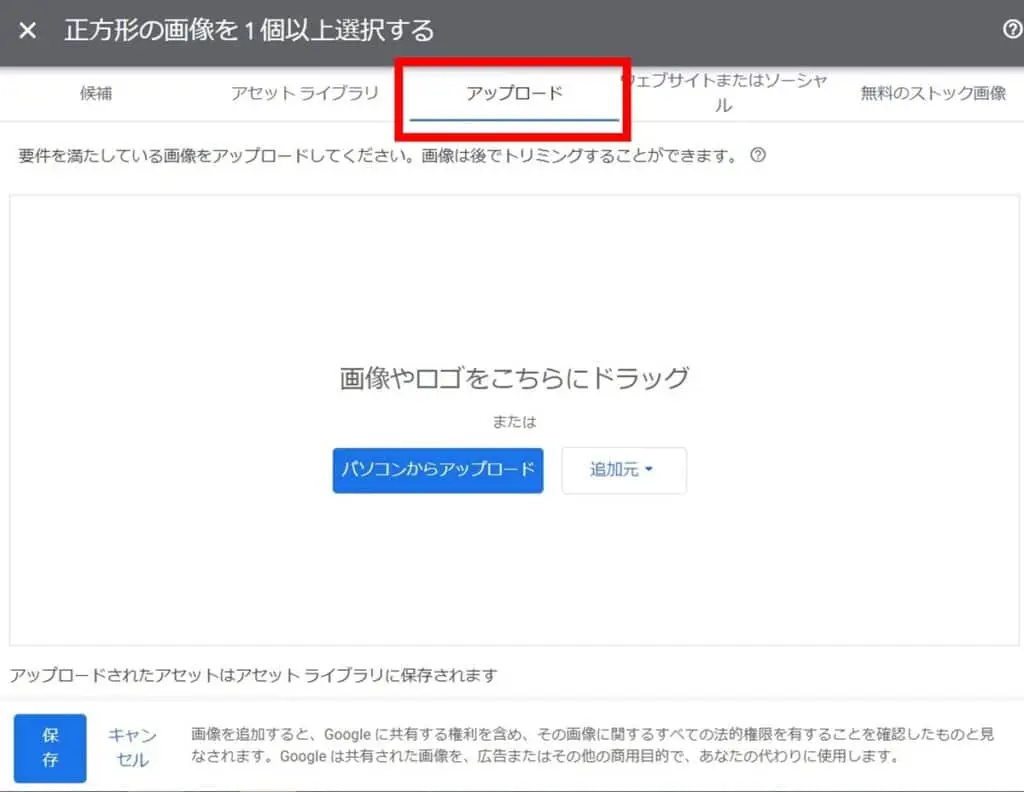The width and height of the screenshot is (1024, 792).
Task: Click the caret arrow on the 追加元 button
Action: pos(649,469)
